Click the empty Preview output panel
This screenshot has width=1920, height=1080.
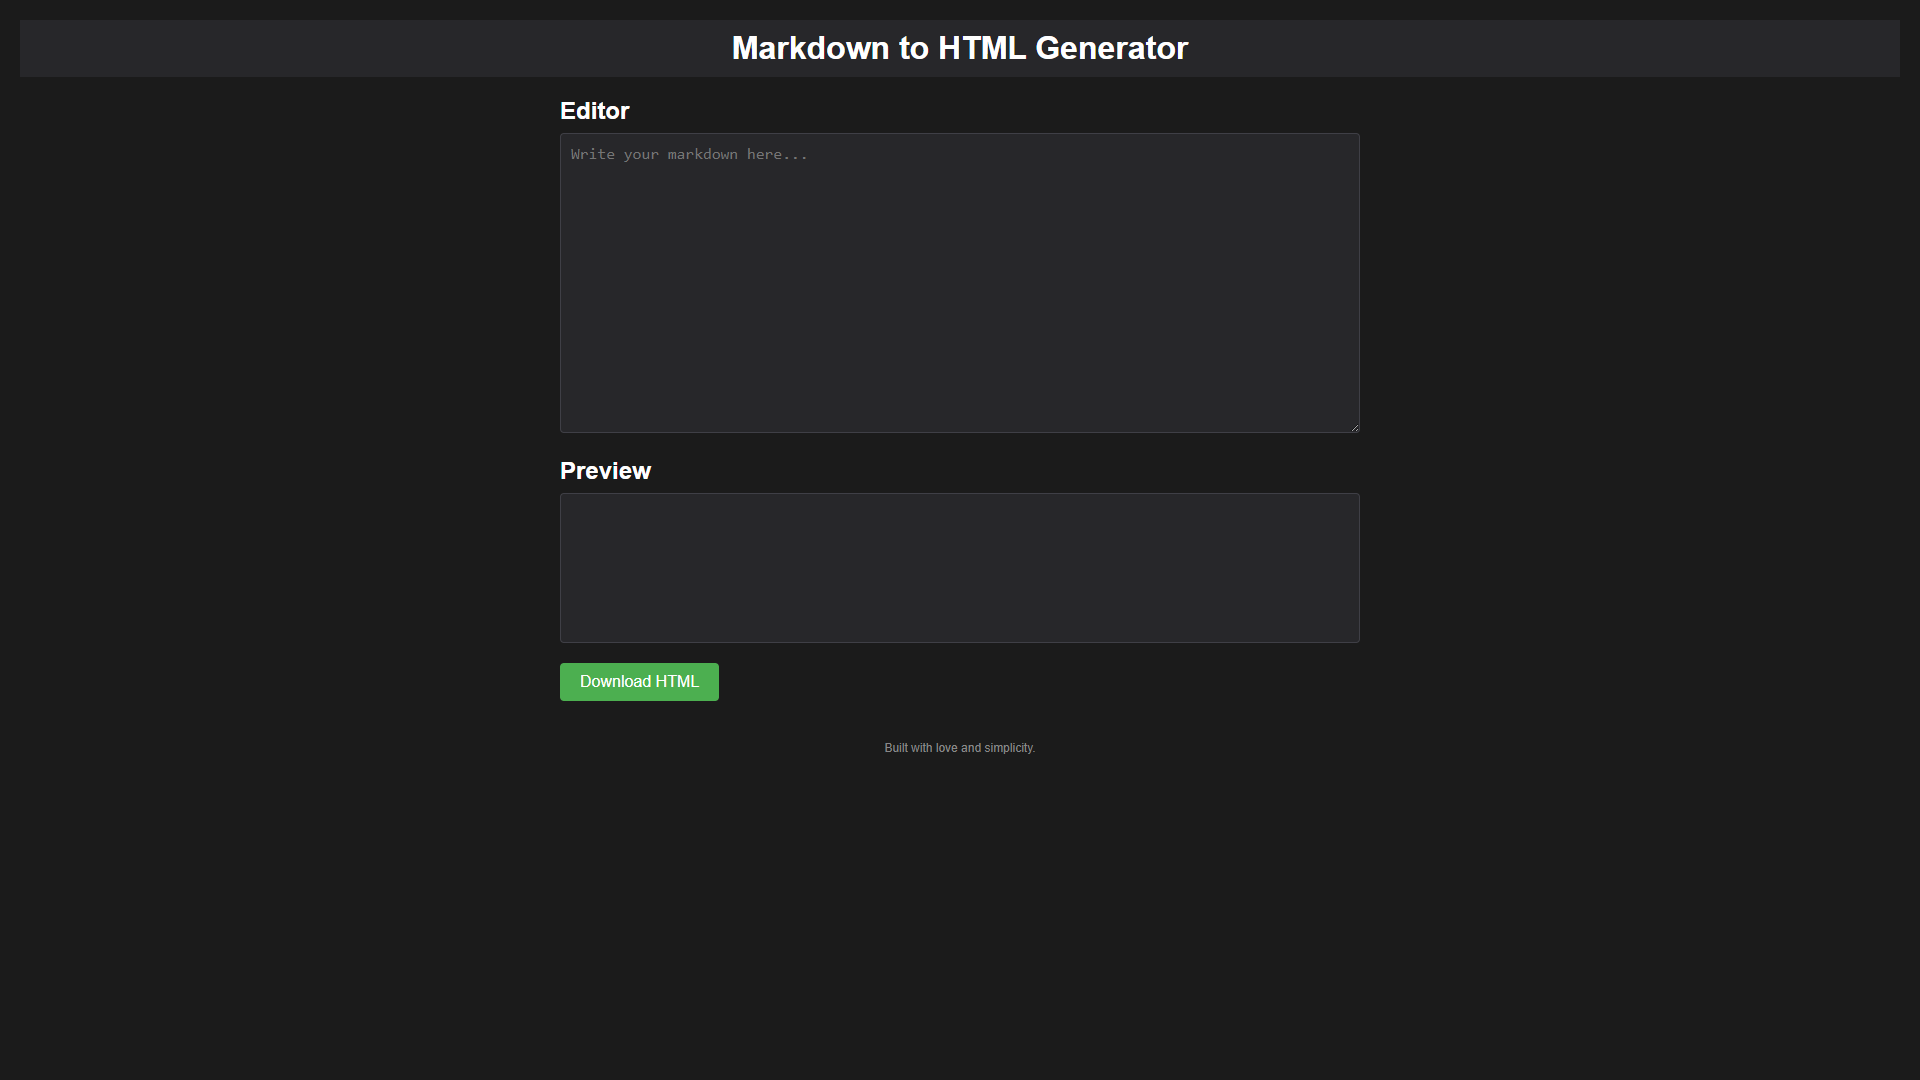coord(959,567)
